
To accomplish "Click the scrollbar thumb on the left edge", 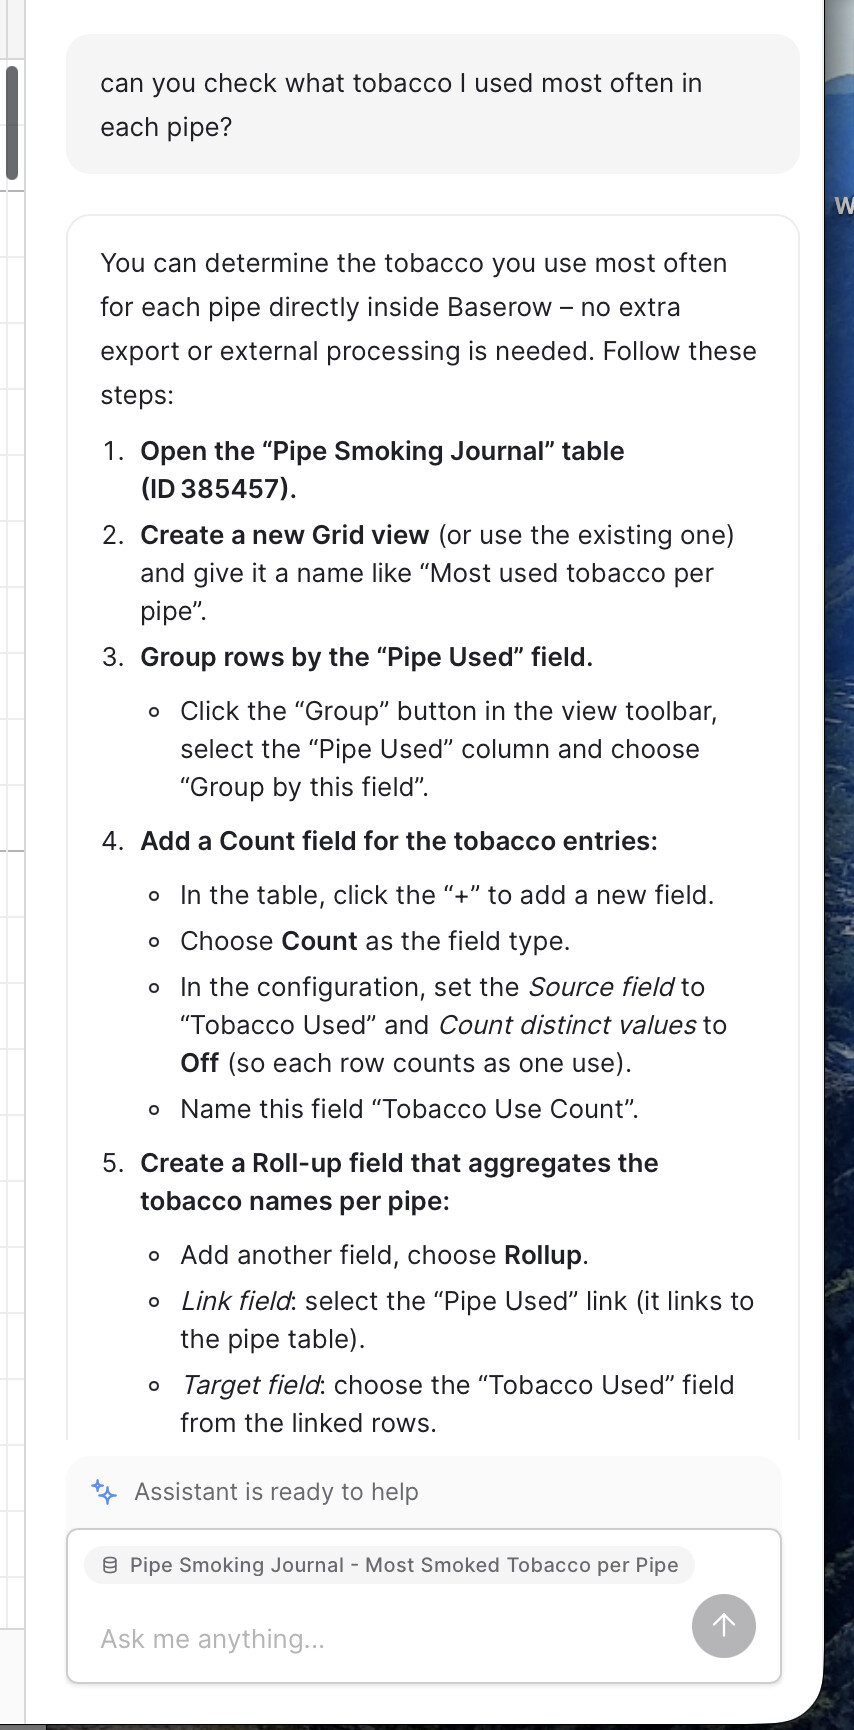I will pyautogui.click(x=12, y=122).
